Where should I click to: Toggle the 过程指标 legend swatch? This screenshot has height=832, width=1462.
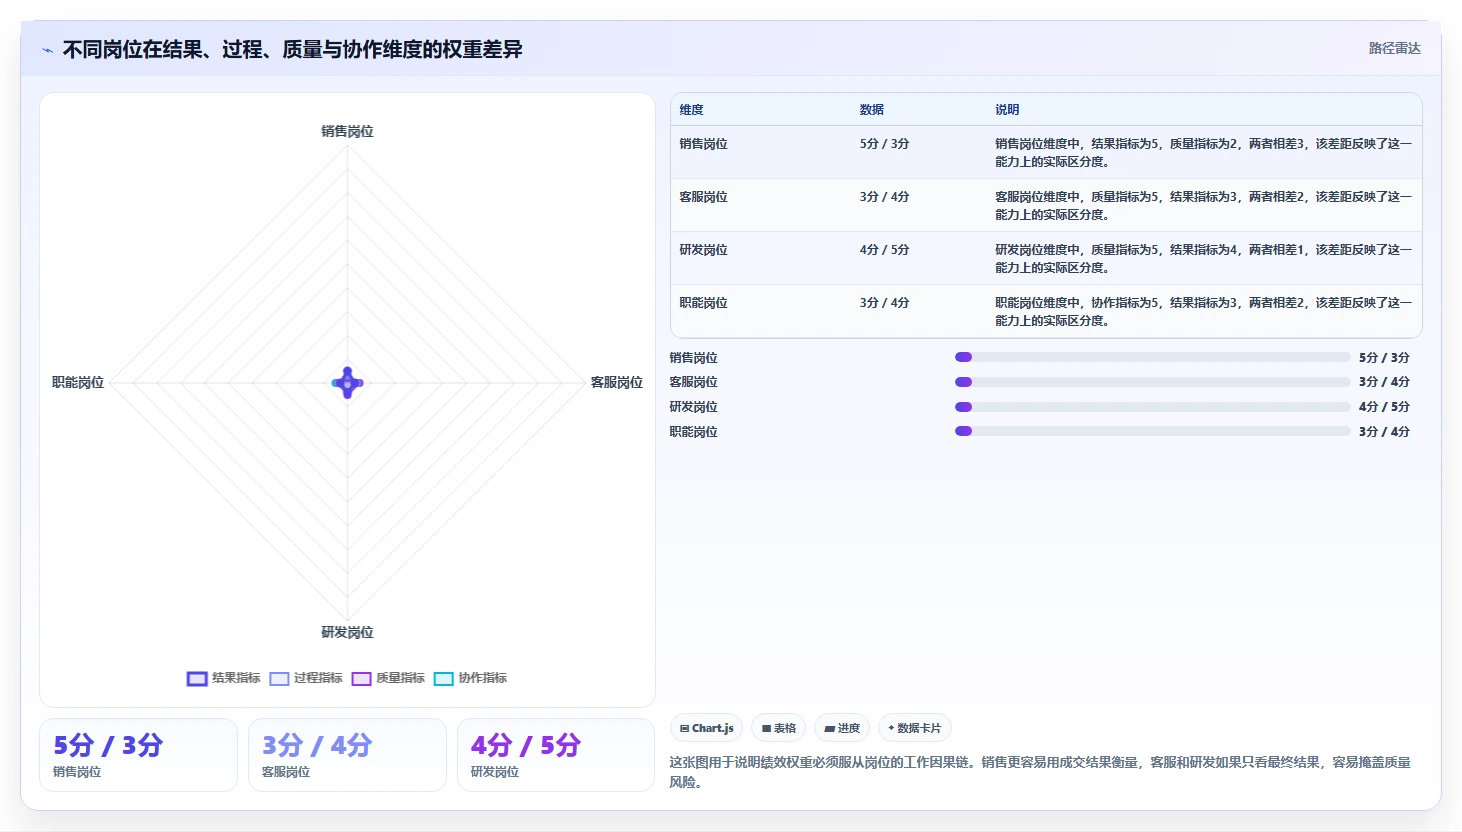(x=279, y=679)
